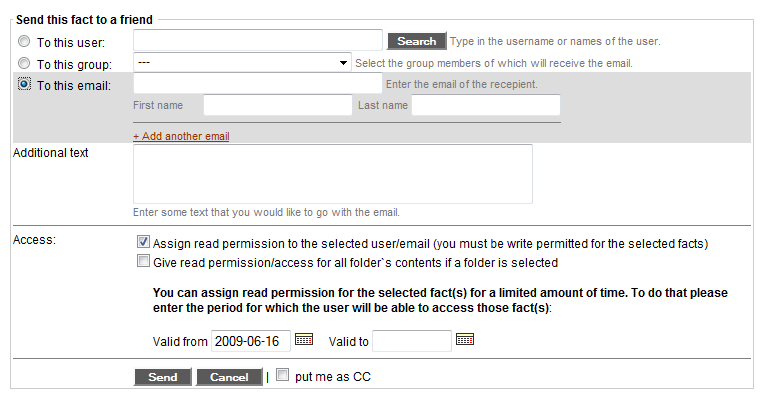Click the Last name text box
The height and width of the screenshot is (404, 768).
pos(485,105)
